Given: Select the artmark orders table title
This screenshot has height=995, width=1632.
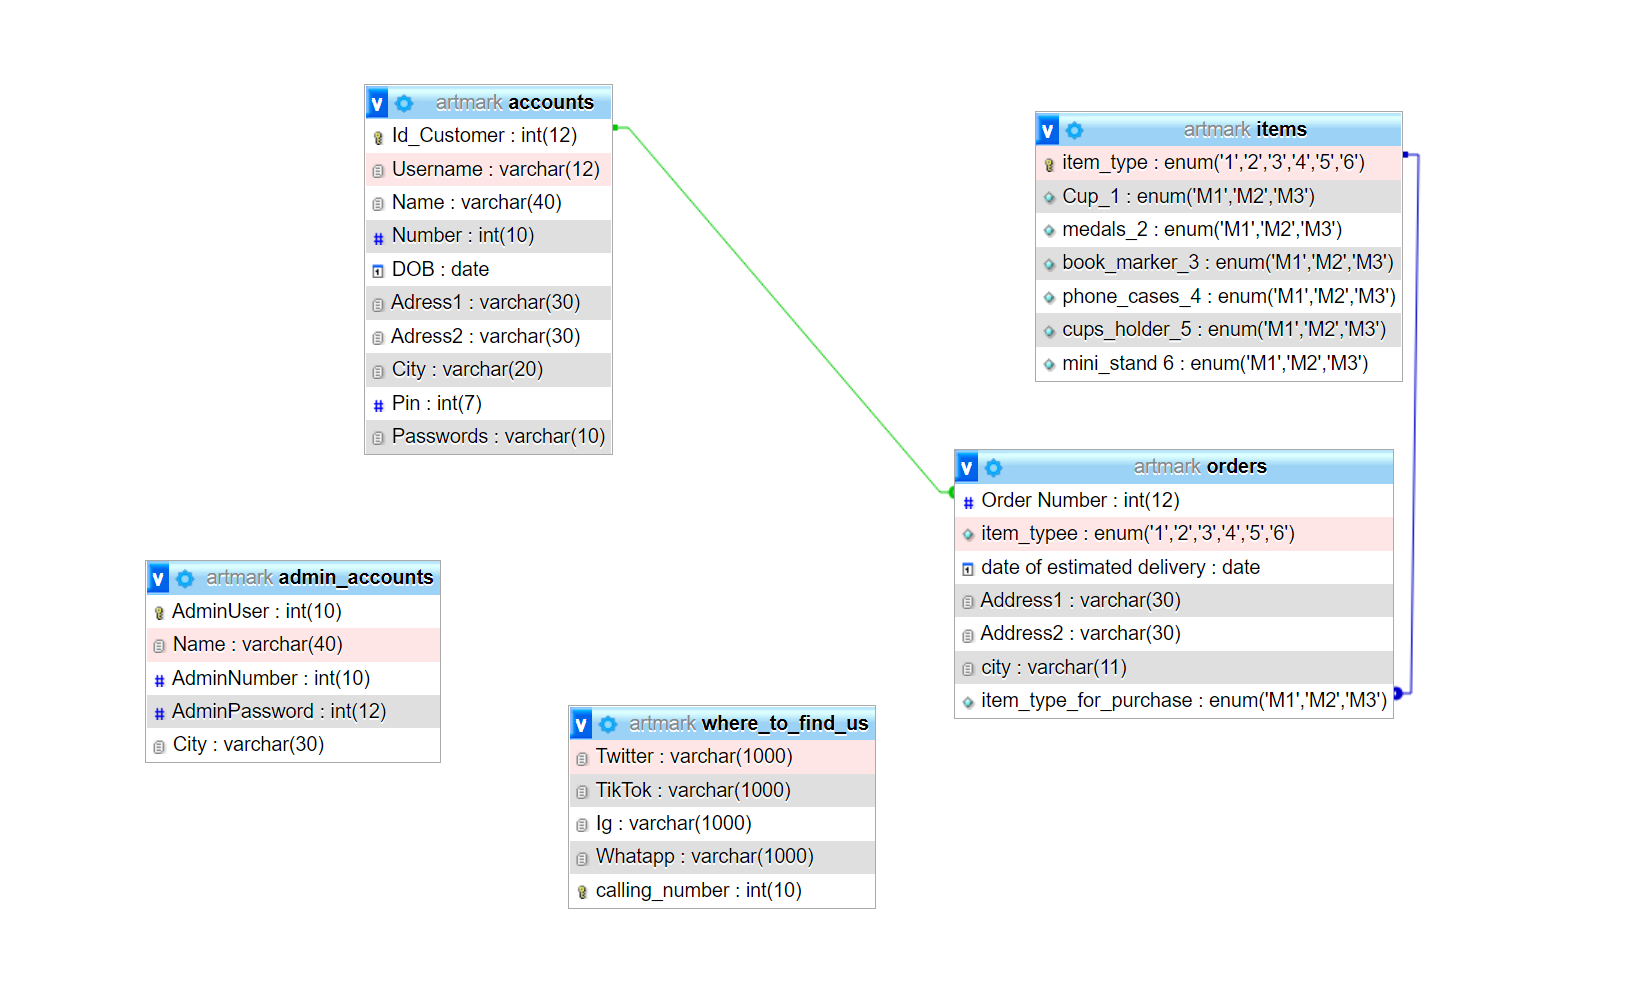Looking at the screenshot, I should click(x=1200, y=466).
